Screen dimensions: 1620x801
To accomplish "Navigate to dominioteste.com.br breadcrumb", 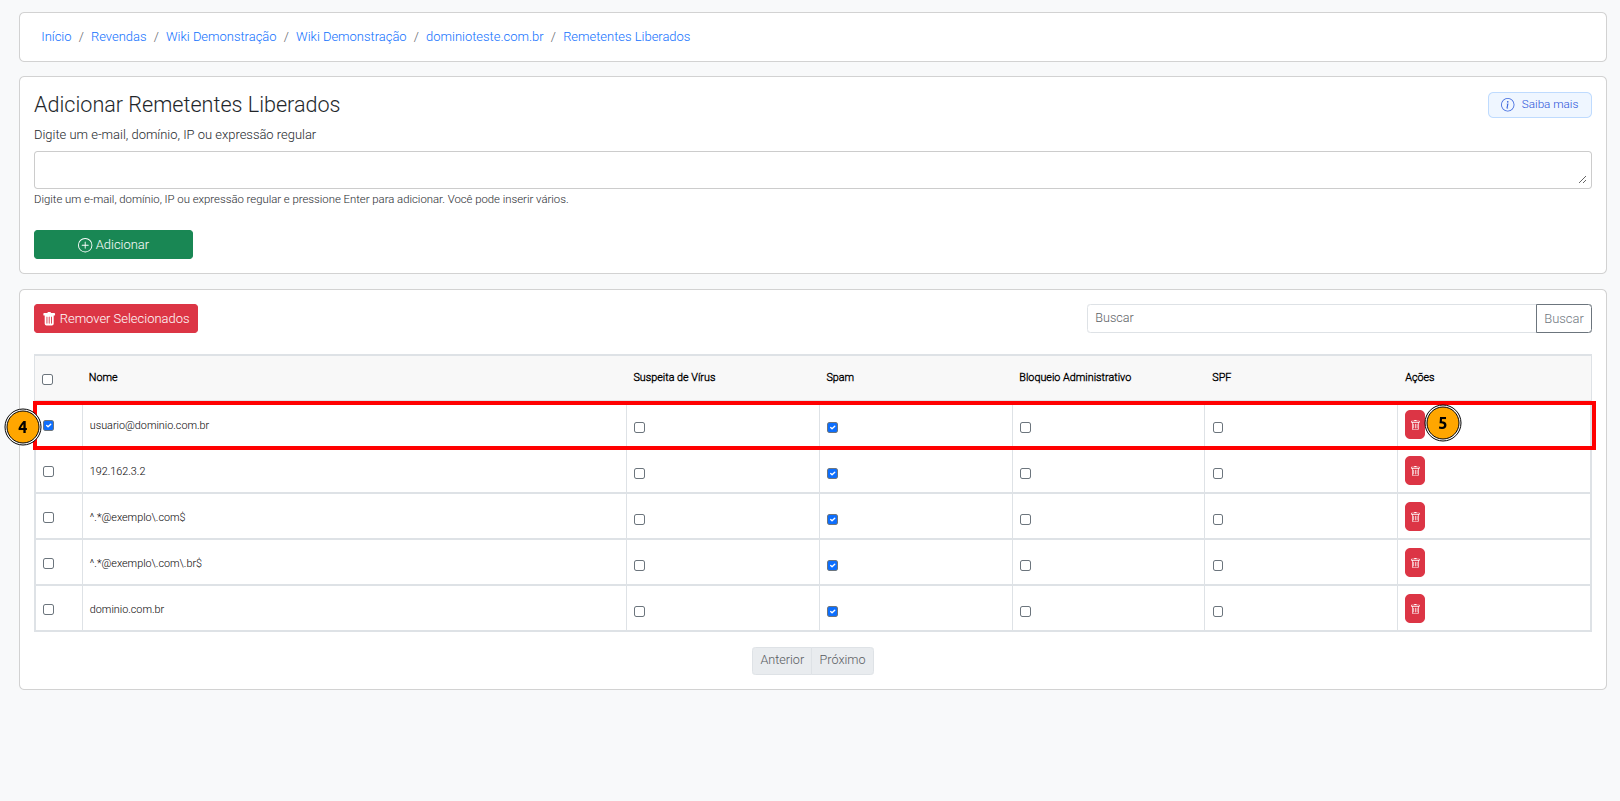I will click(485, 37).
